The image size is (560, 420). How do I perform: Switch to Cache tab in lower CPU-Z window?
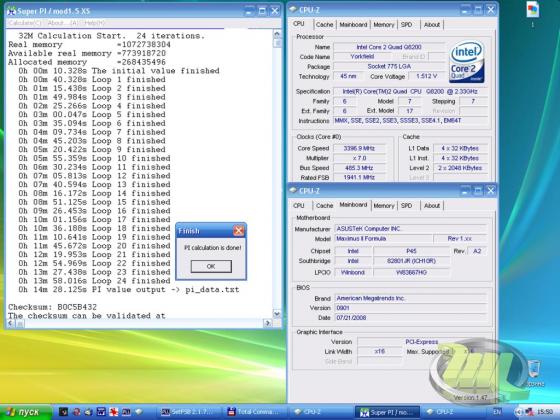pos(324,206)
